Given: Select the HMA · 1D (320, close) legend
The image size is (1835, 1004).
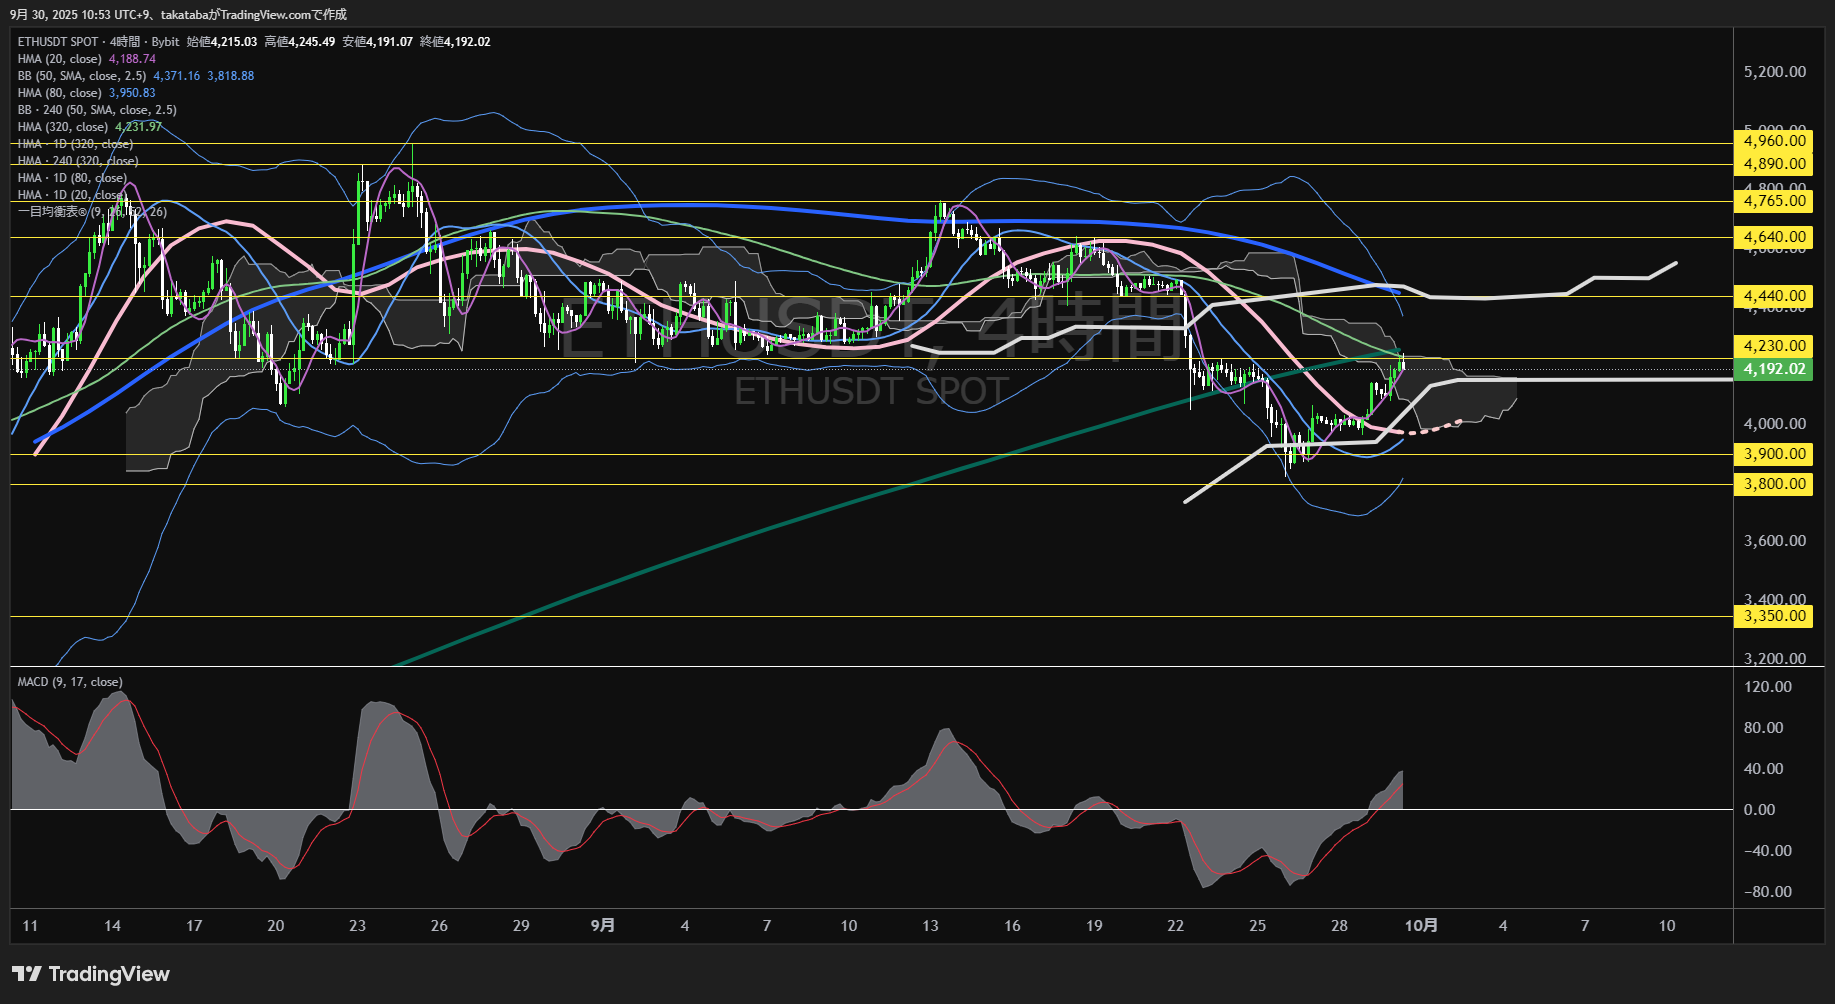Looking at the screenshot, I should [x=75, y=144].
